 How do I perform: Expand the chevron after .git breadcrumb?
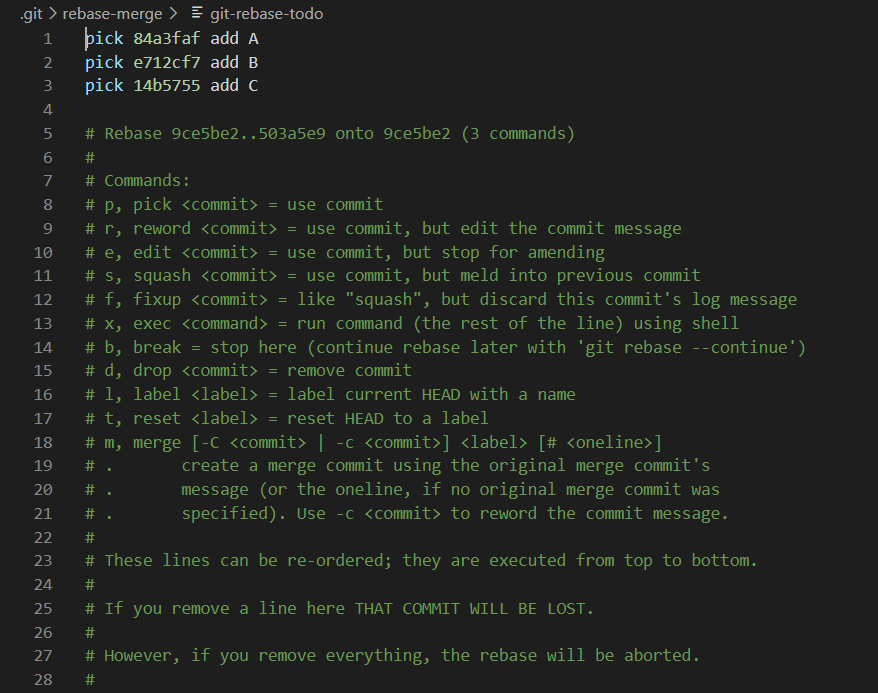[x=53, y=13]
